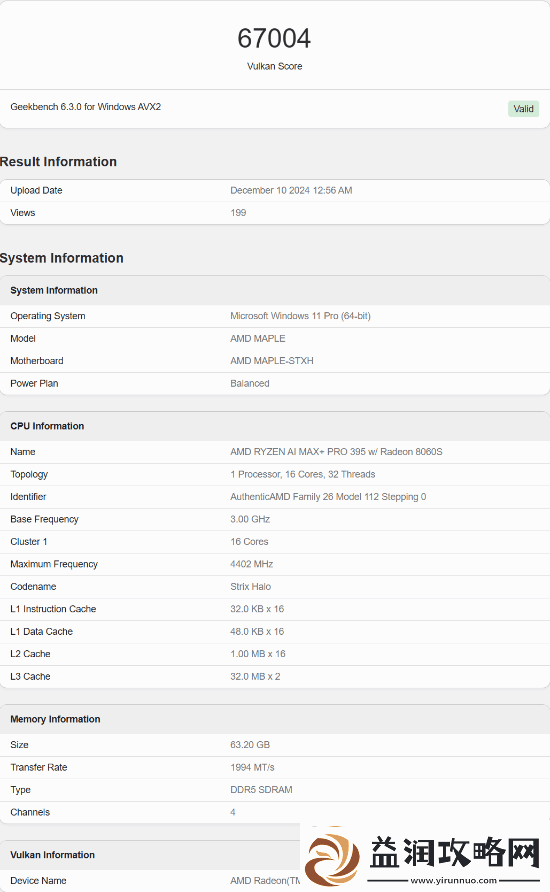Click the Operating System row label
Viewport: 550px width, 892px height.
[x=48, y=316]
